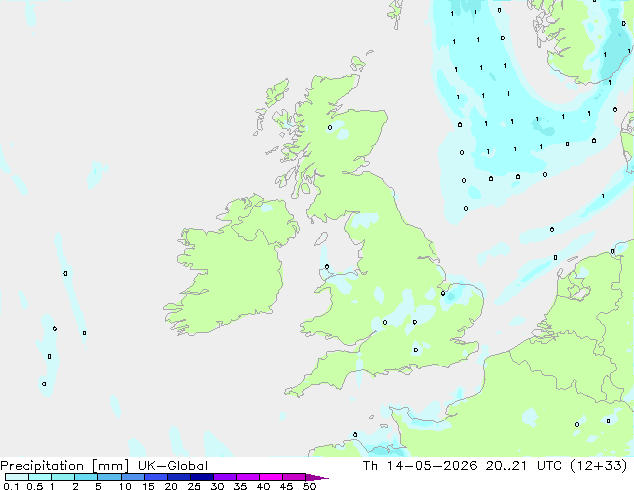Click the above-50 mm arrow end of legend
This screenshot has height=490, width=634.
tap(317, 477)
